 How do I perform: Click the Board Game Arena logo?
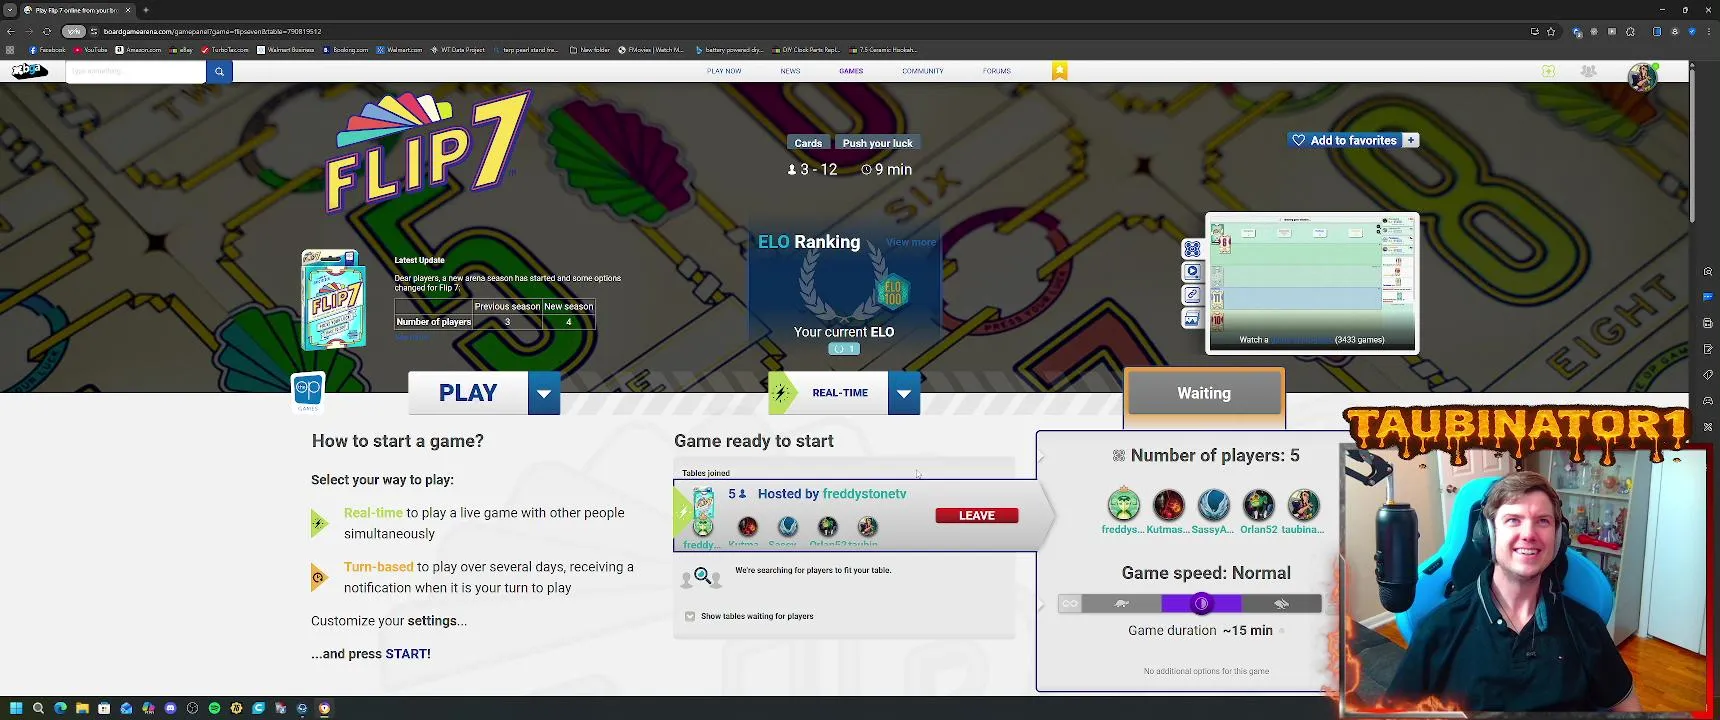tap(29, 71)
